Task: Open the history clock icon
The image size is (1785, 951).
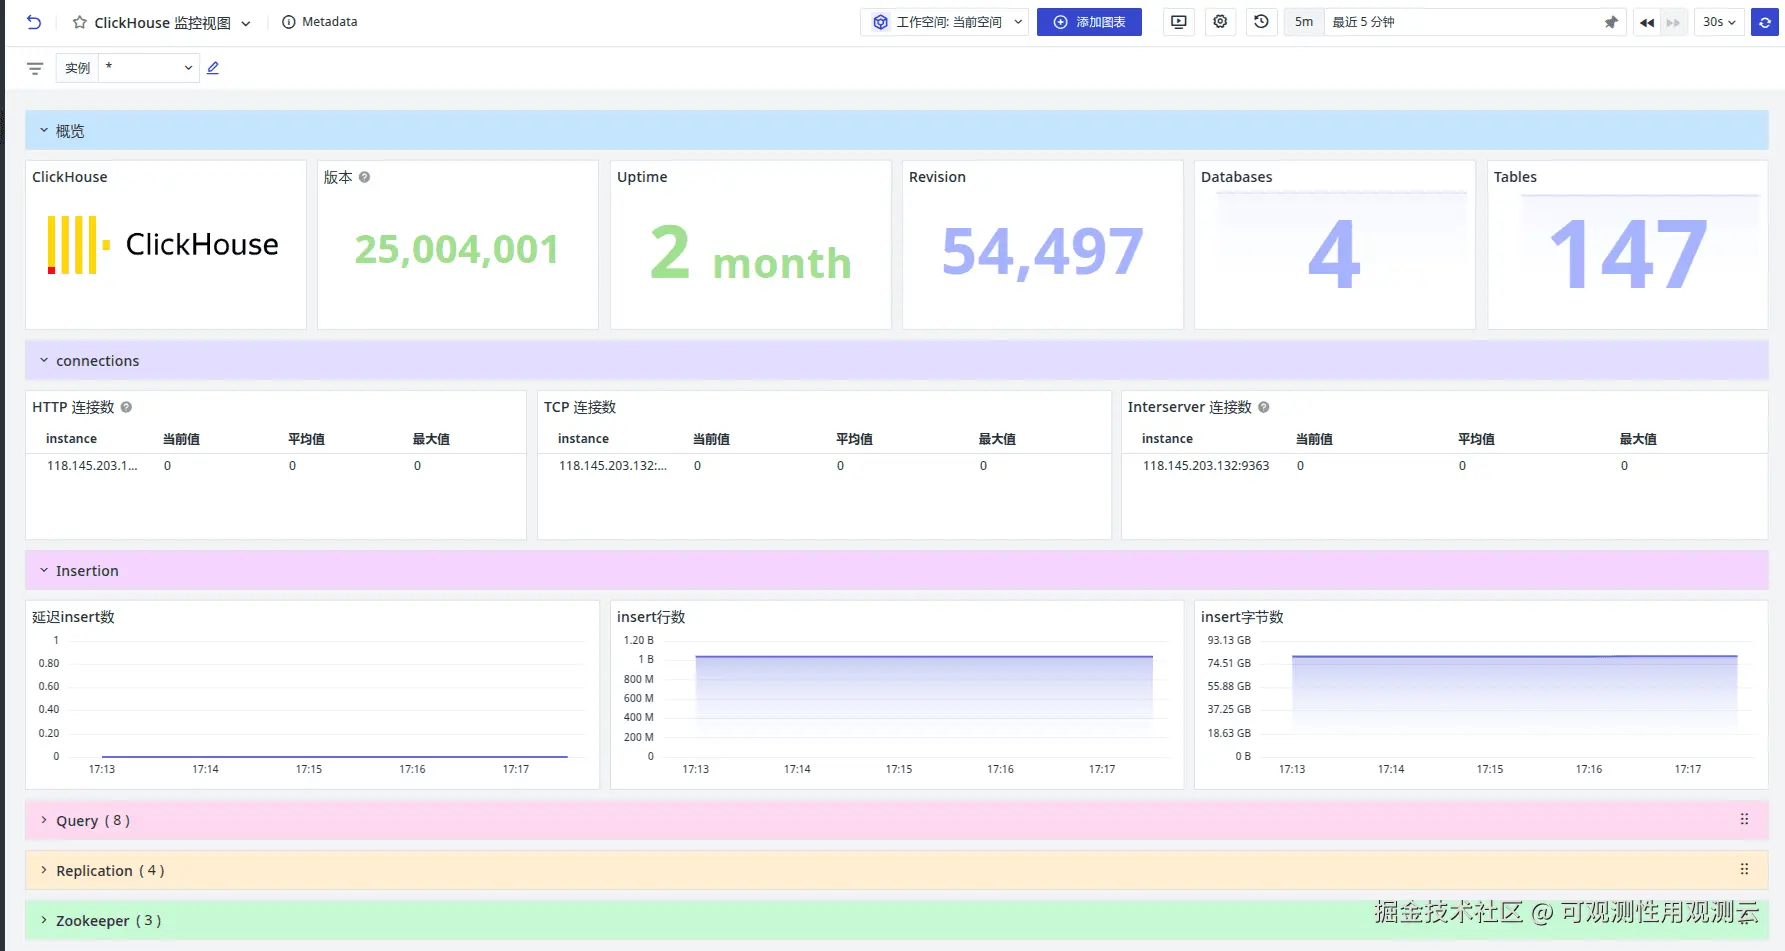Action: tap(1261, 22)
